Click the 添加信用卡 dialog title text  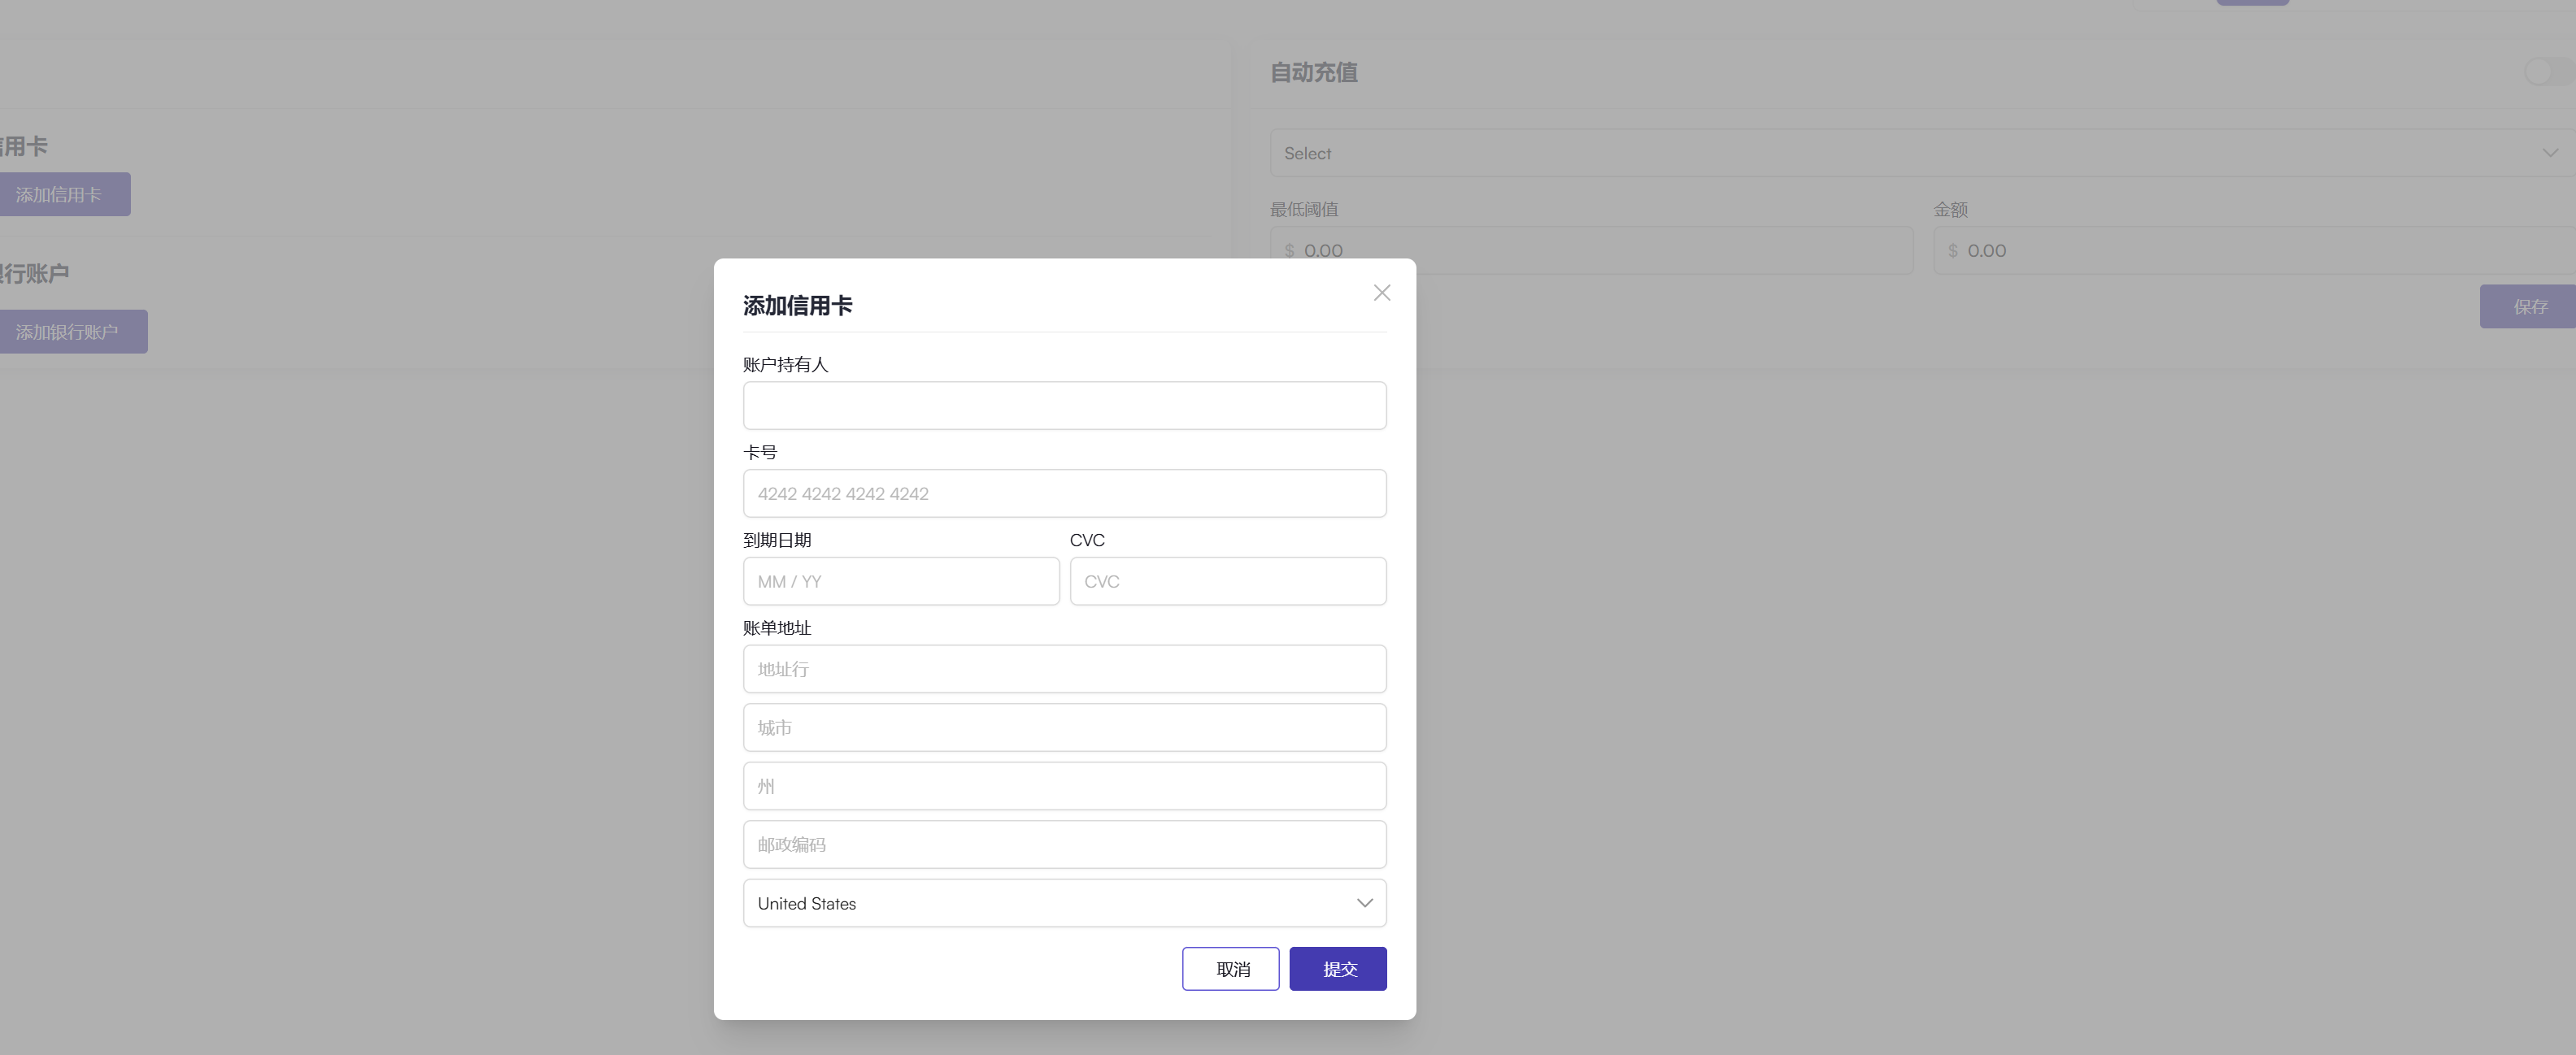coord(797,306)
